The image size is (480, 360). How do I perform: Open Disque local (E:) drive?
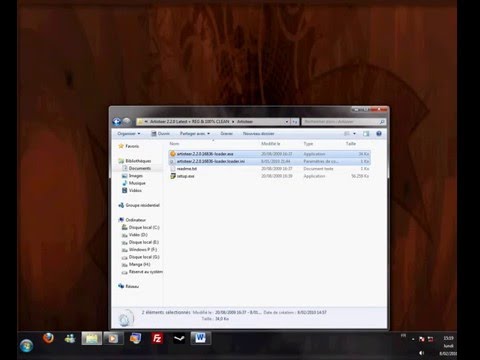[x=144, y=242]
